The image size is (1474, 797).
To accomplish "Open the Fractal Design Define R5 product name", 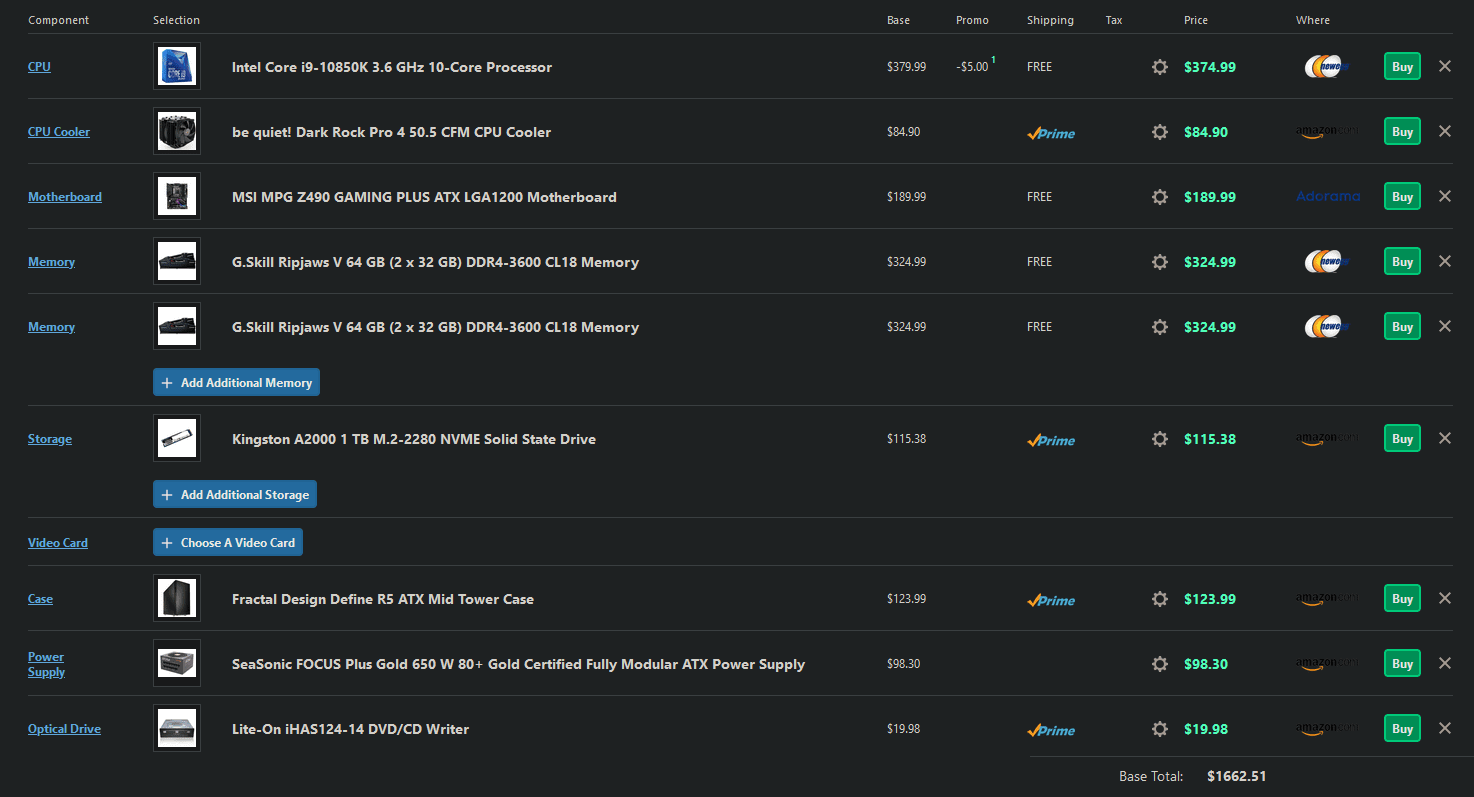I will click(x=382, y=599).
